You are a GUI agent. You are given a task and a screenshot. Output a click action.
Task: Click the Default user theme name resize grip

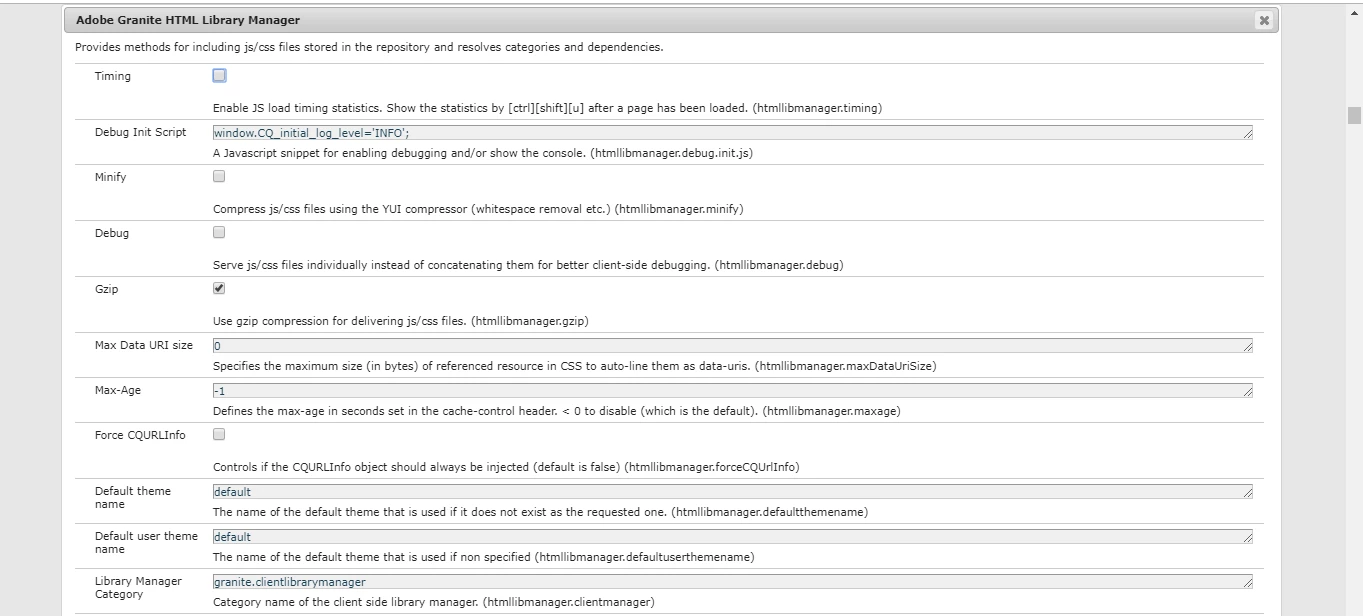pos(1247,538)
